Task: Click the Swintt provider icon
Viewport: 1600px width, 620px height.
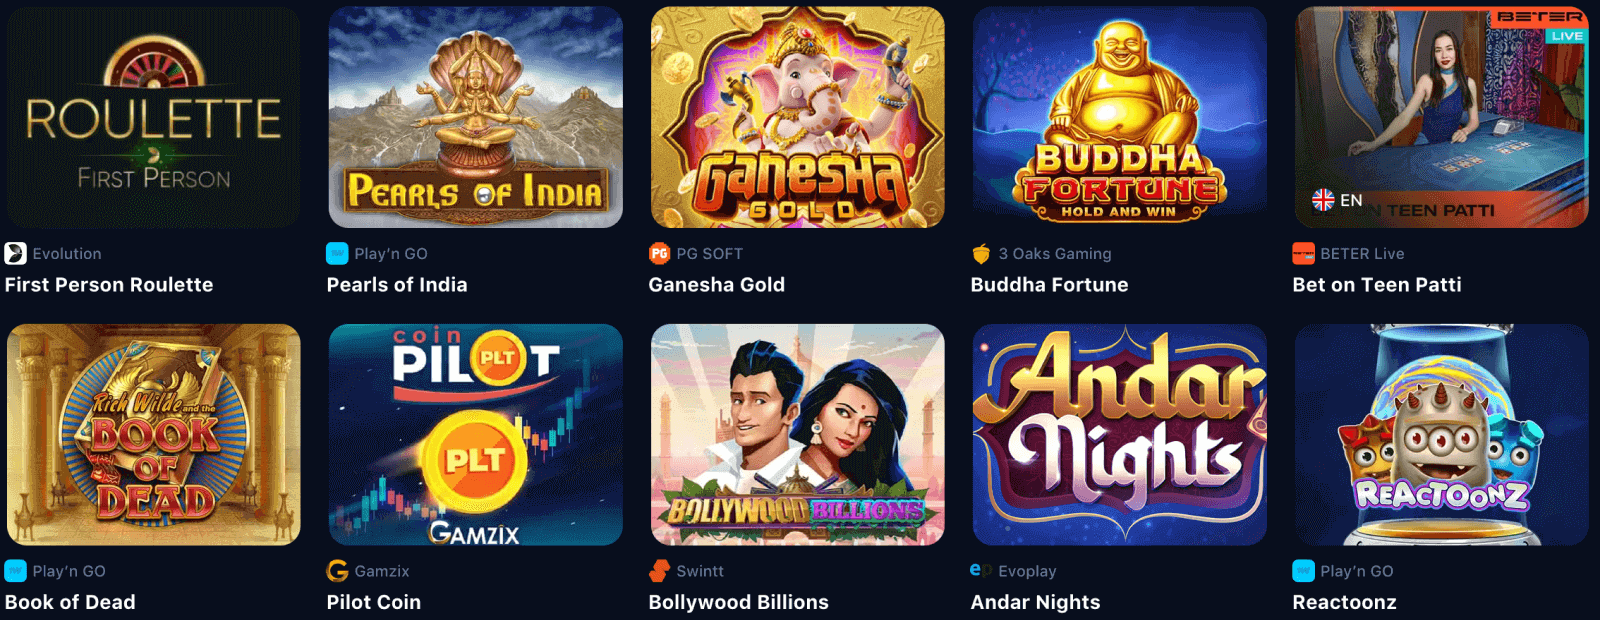Action: point(659,570)
